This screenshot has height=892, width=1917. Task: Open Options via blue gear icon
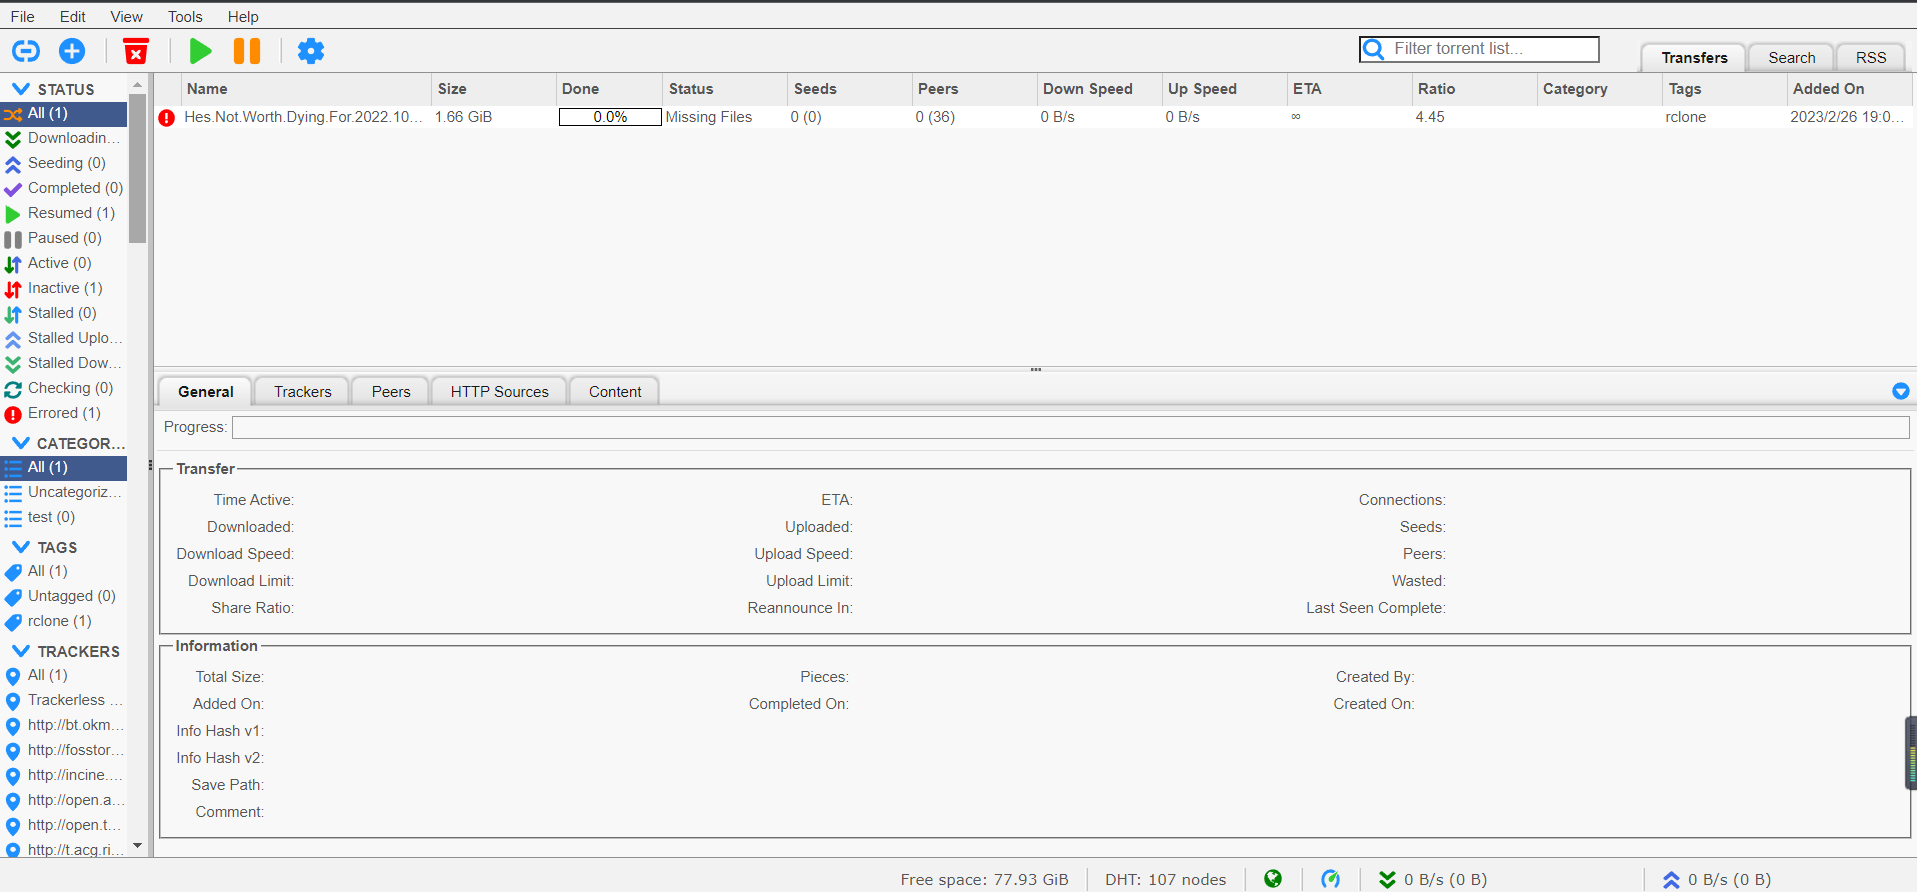point(311,50)
